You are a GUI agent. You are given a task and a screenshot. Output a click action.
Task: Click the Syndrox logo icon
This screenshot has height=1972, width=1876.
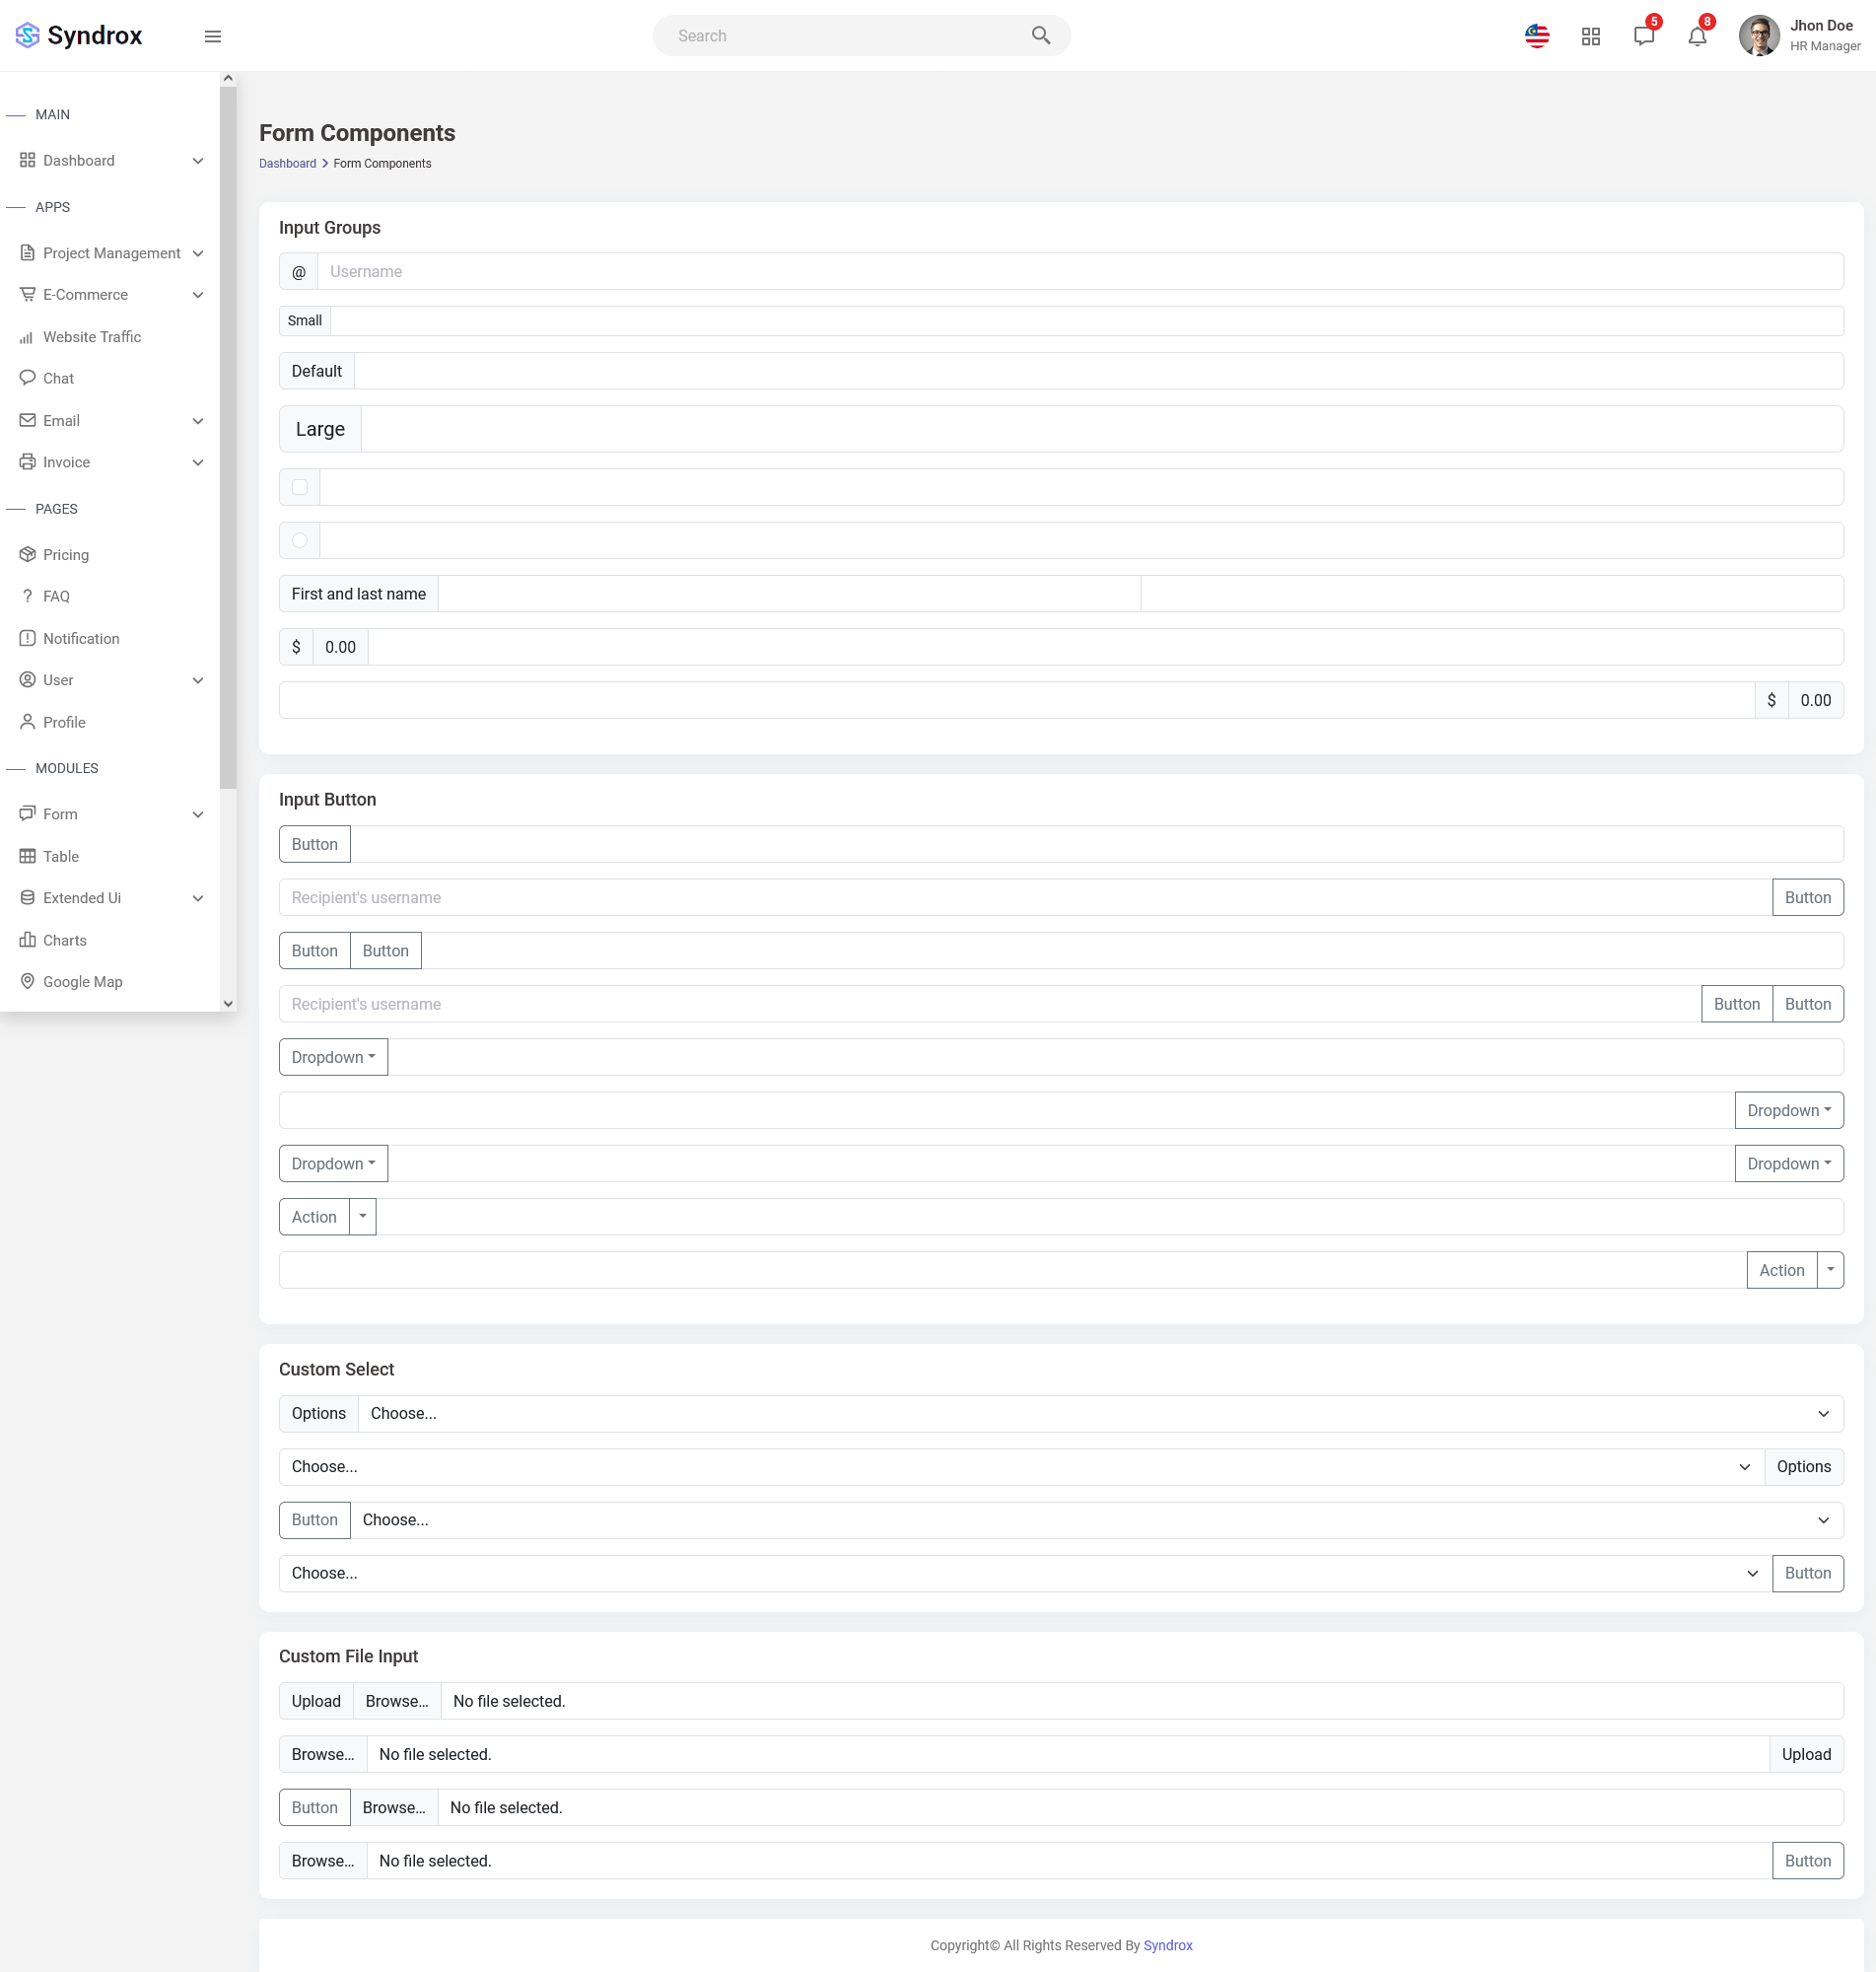[x=28, y=36]
